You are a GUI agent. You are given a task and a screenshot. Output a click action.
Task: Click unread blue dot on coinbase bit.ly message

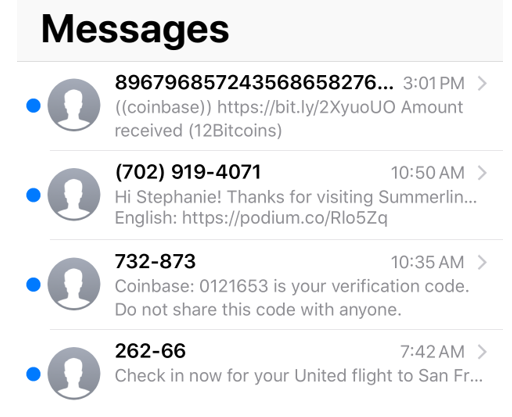coord(33,106)
